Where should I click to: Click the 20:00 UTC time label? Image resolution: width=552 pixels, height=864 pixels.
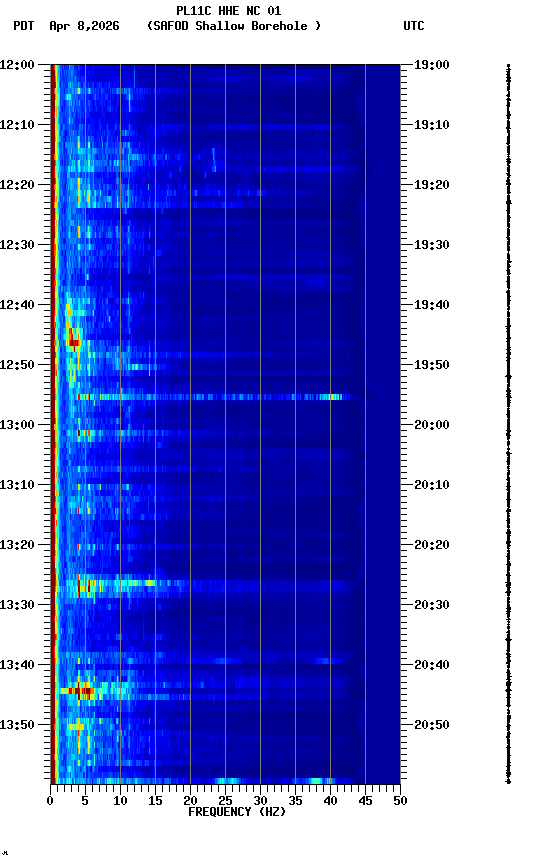click(432, 425)
